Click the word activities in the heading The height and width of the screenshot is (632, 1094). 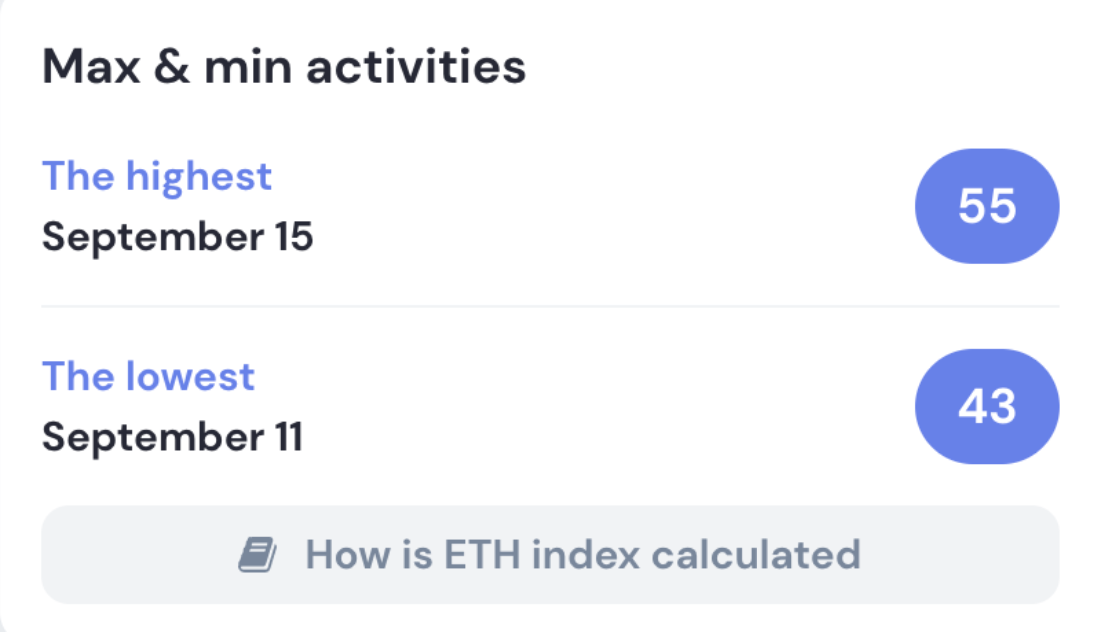tap(416, 67)
